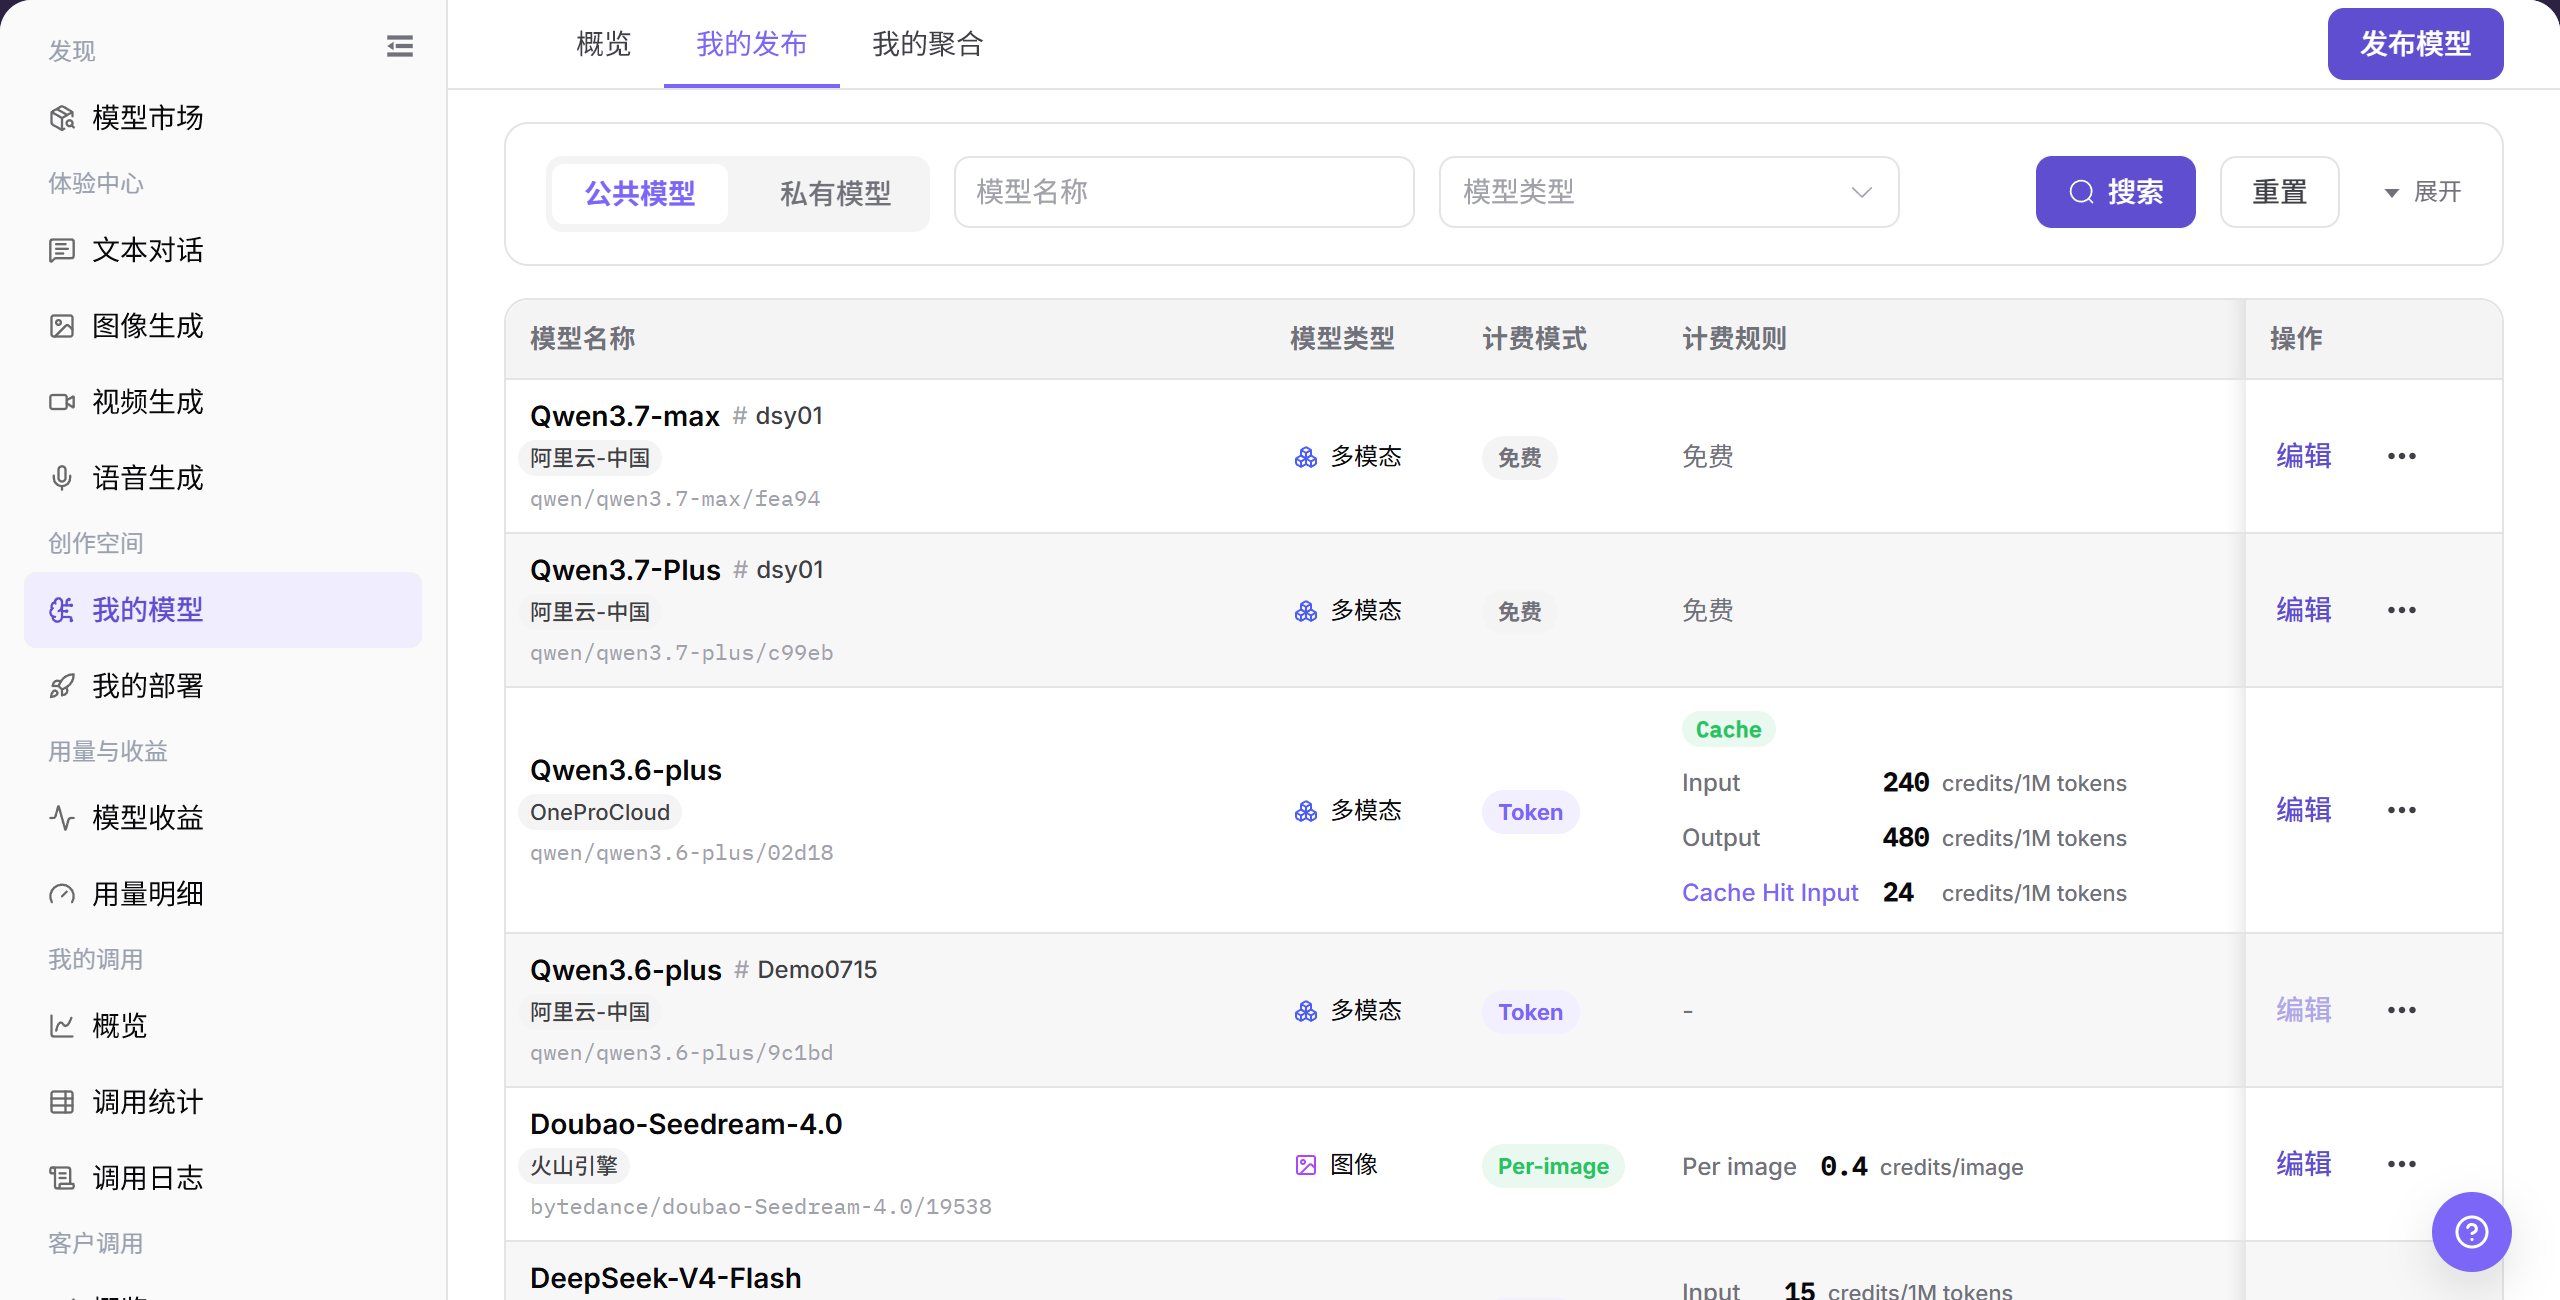
Task: Click the Token tag in Demo0715 row
Action: (x=1530, y=1012)
